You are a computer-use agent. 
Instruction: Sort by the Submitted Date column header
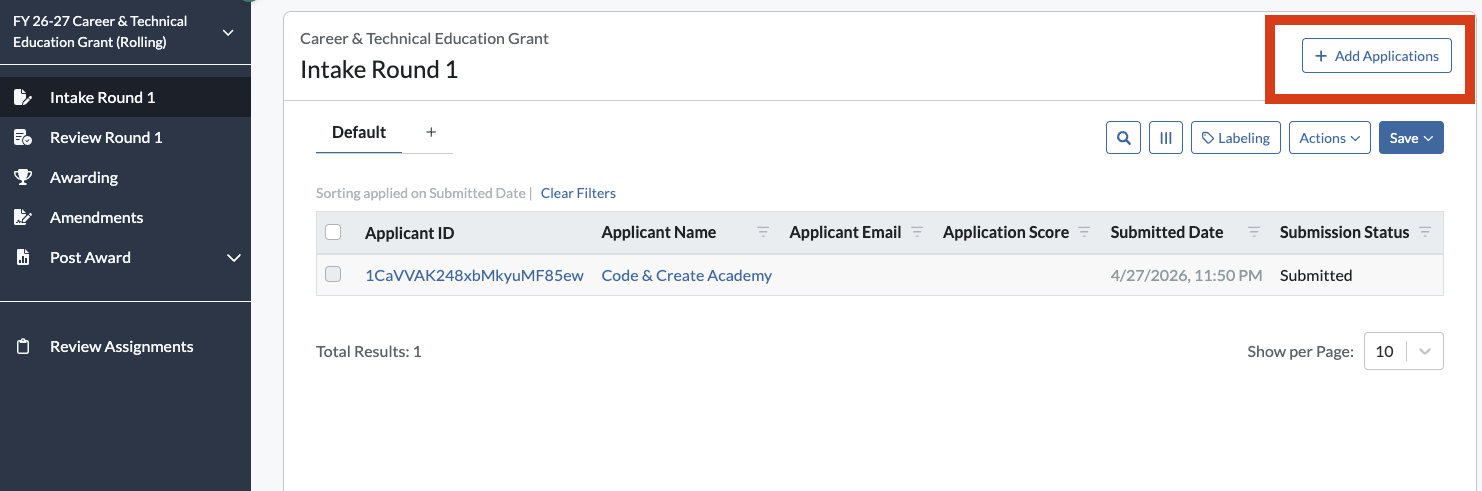(x=1166, y=232)
